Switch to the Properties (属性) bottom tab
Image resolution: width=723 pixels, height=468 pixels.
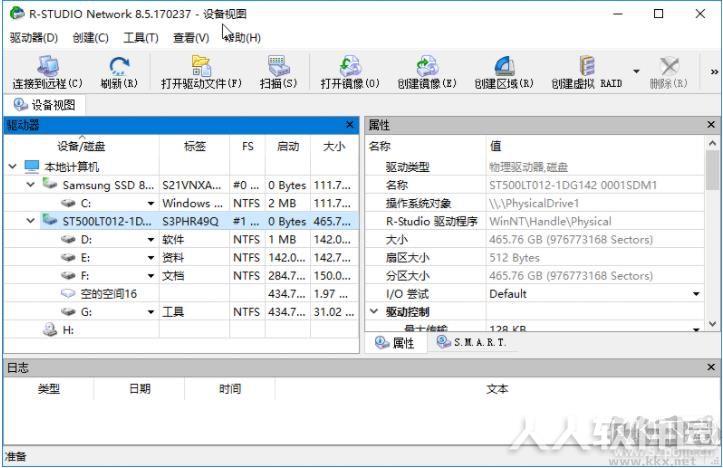pos(395,343)
